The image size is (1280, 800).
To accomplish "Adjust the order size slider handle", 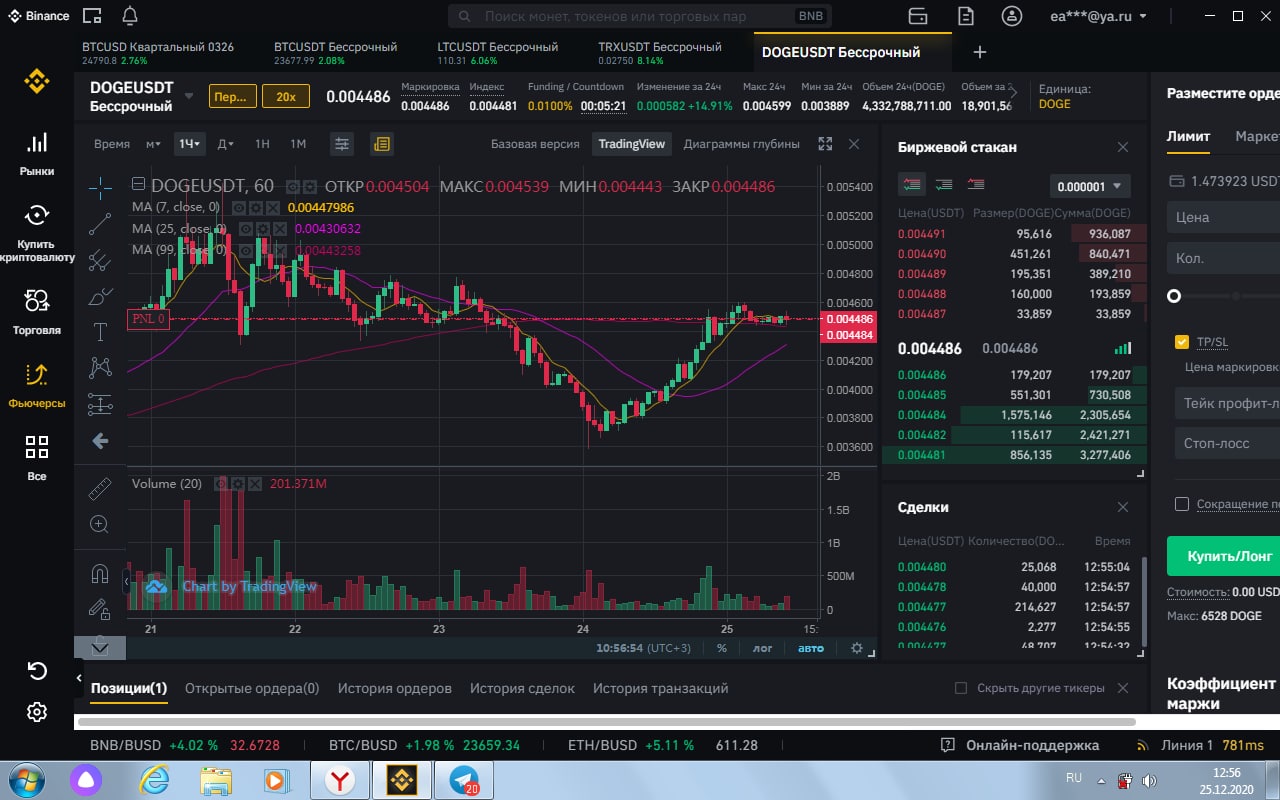I will [1174, 296].
